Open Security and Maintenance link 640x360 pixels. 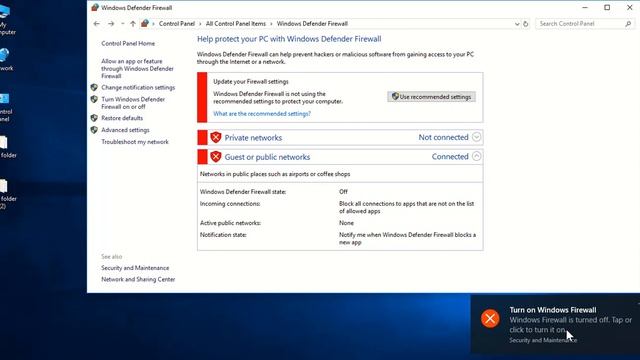(x=135, y=268)
